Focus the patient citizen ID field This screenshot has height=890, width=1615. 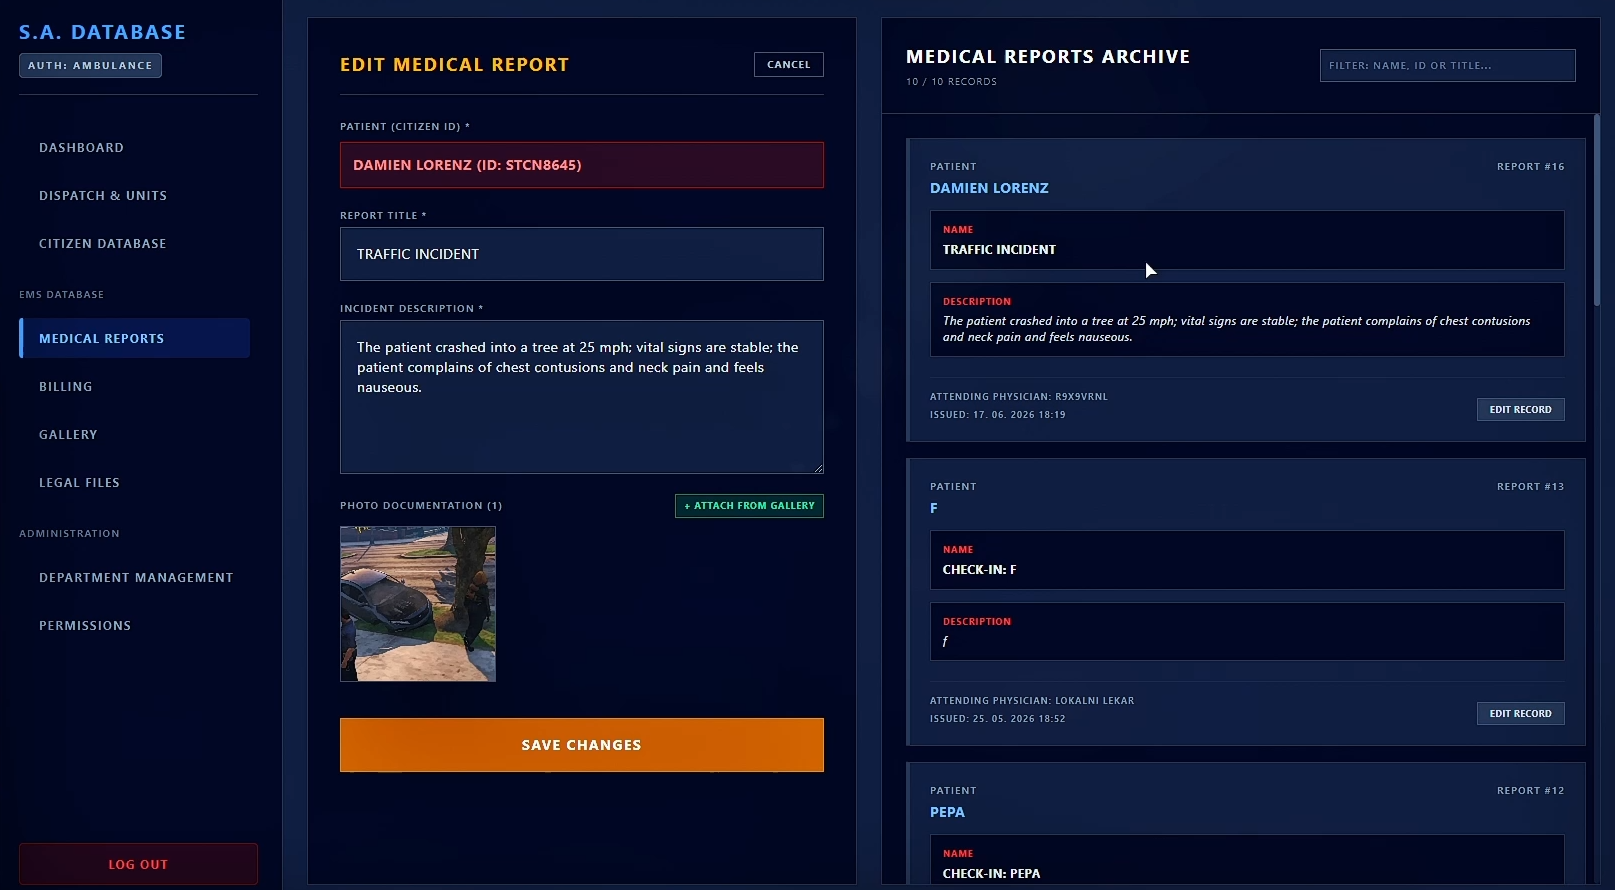[581, 165]
